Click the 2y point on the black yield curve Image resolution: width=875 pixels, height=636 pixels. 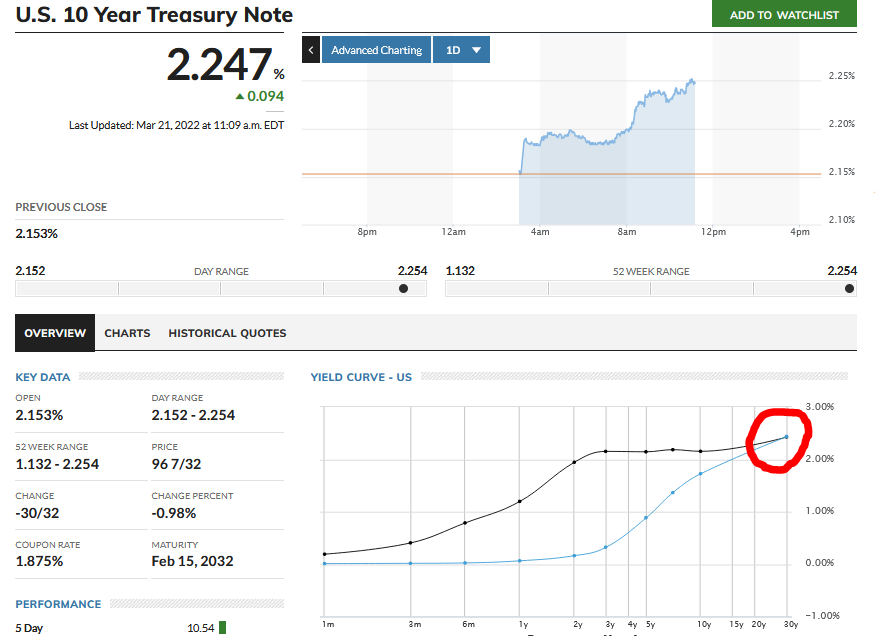[x=574, y=462]
